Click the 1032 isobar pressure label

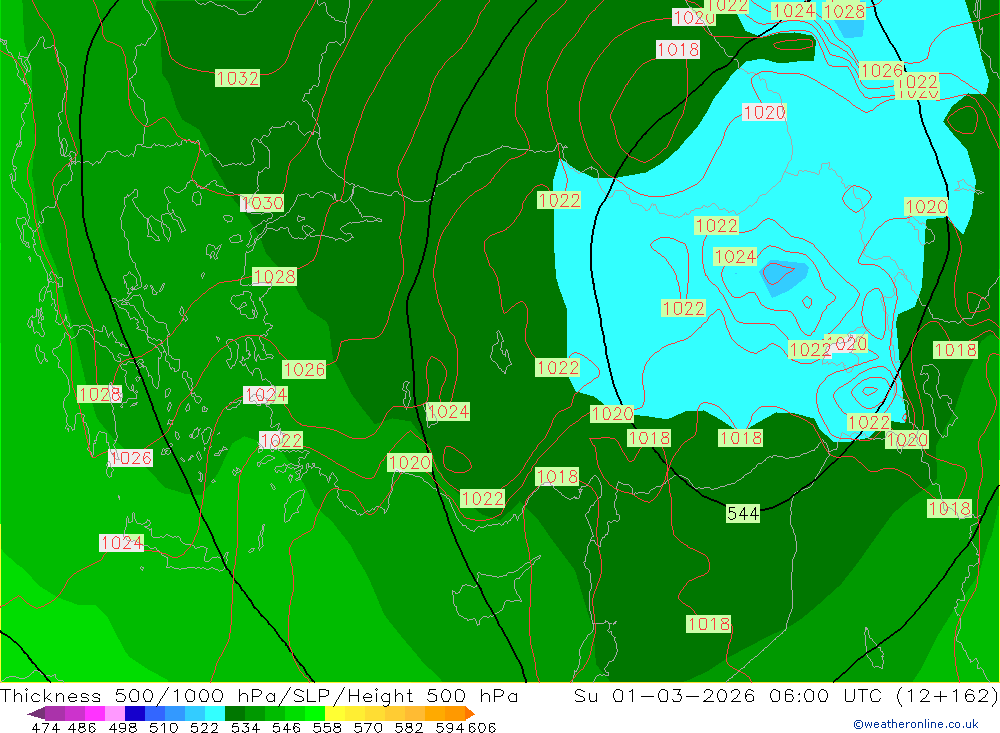click(x=237, y=78)
